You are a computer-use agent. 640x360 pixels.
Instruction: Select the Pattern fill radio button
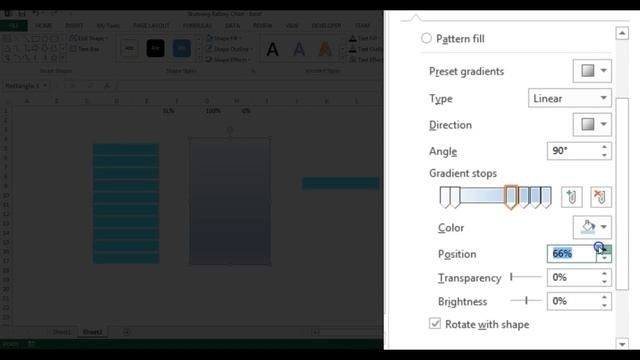[426, 38]
